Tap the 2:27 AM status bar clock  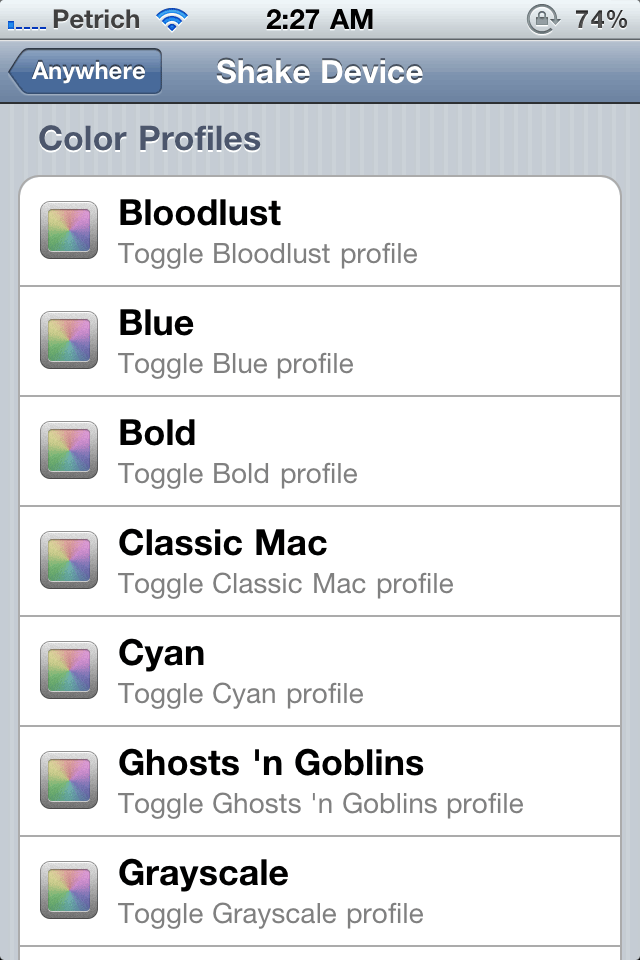[x=320, y=19]
